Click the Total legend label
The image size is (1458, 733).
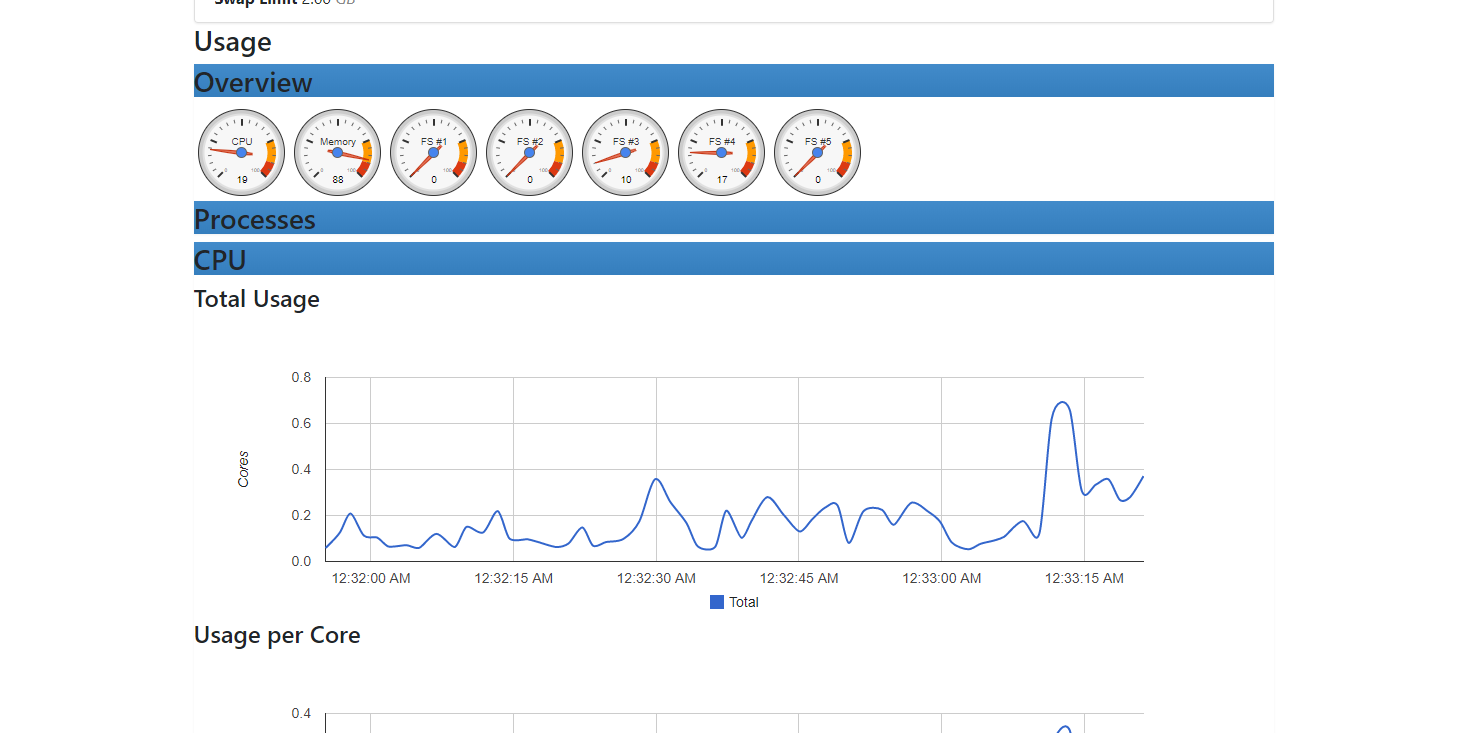click(x=744, y=602)
